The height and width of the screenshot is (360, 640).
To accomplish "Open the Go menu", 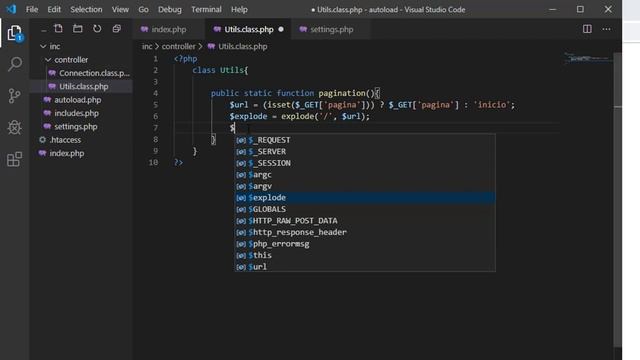I will pos(143,9).
